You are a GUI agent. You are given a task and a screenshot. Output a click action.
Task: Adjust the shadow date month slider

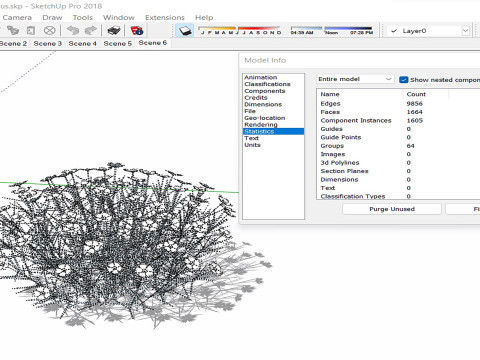click(x=240, y=31)
